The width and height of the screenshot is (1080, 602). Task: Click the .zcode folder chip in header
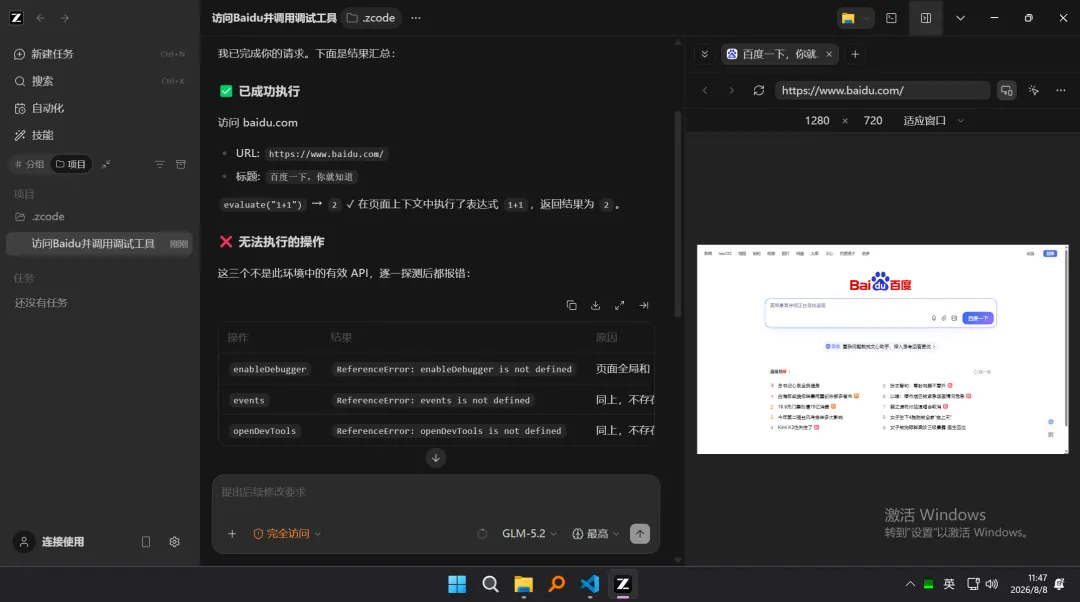371,18
